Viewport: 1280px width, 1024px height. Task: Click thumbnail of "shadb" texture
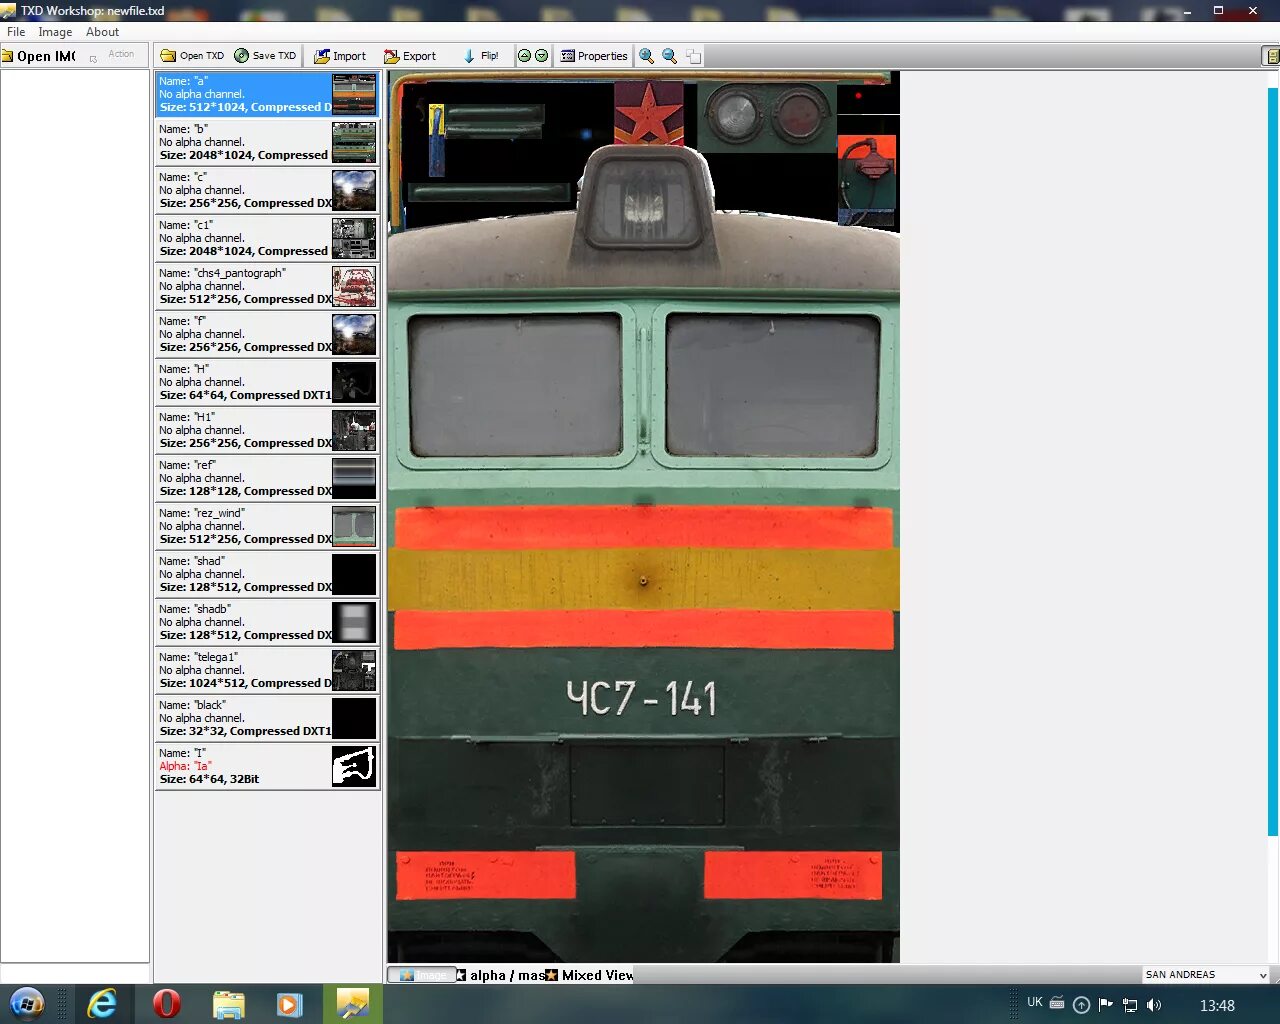(x=354, y=622)
